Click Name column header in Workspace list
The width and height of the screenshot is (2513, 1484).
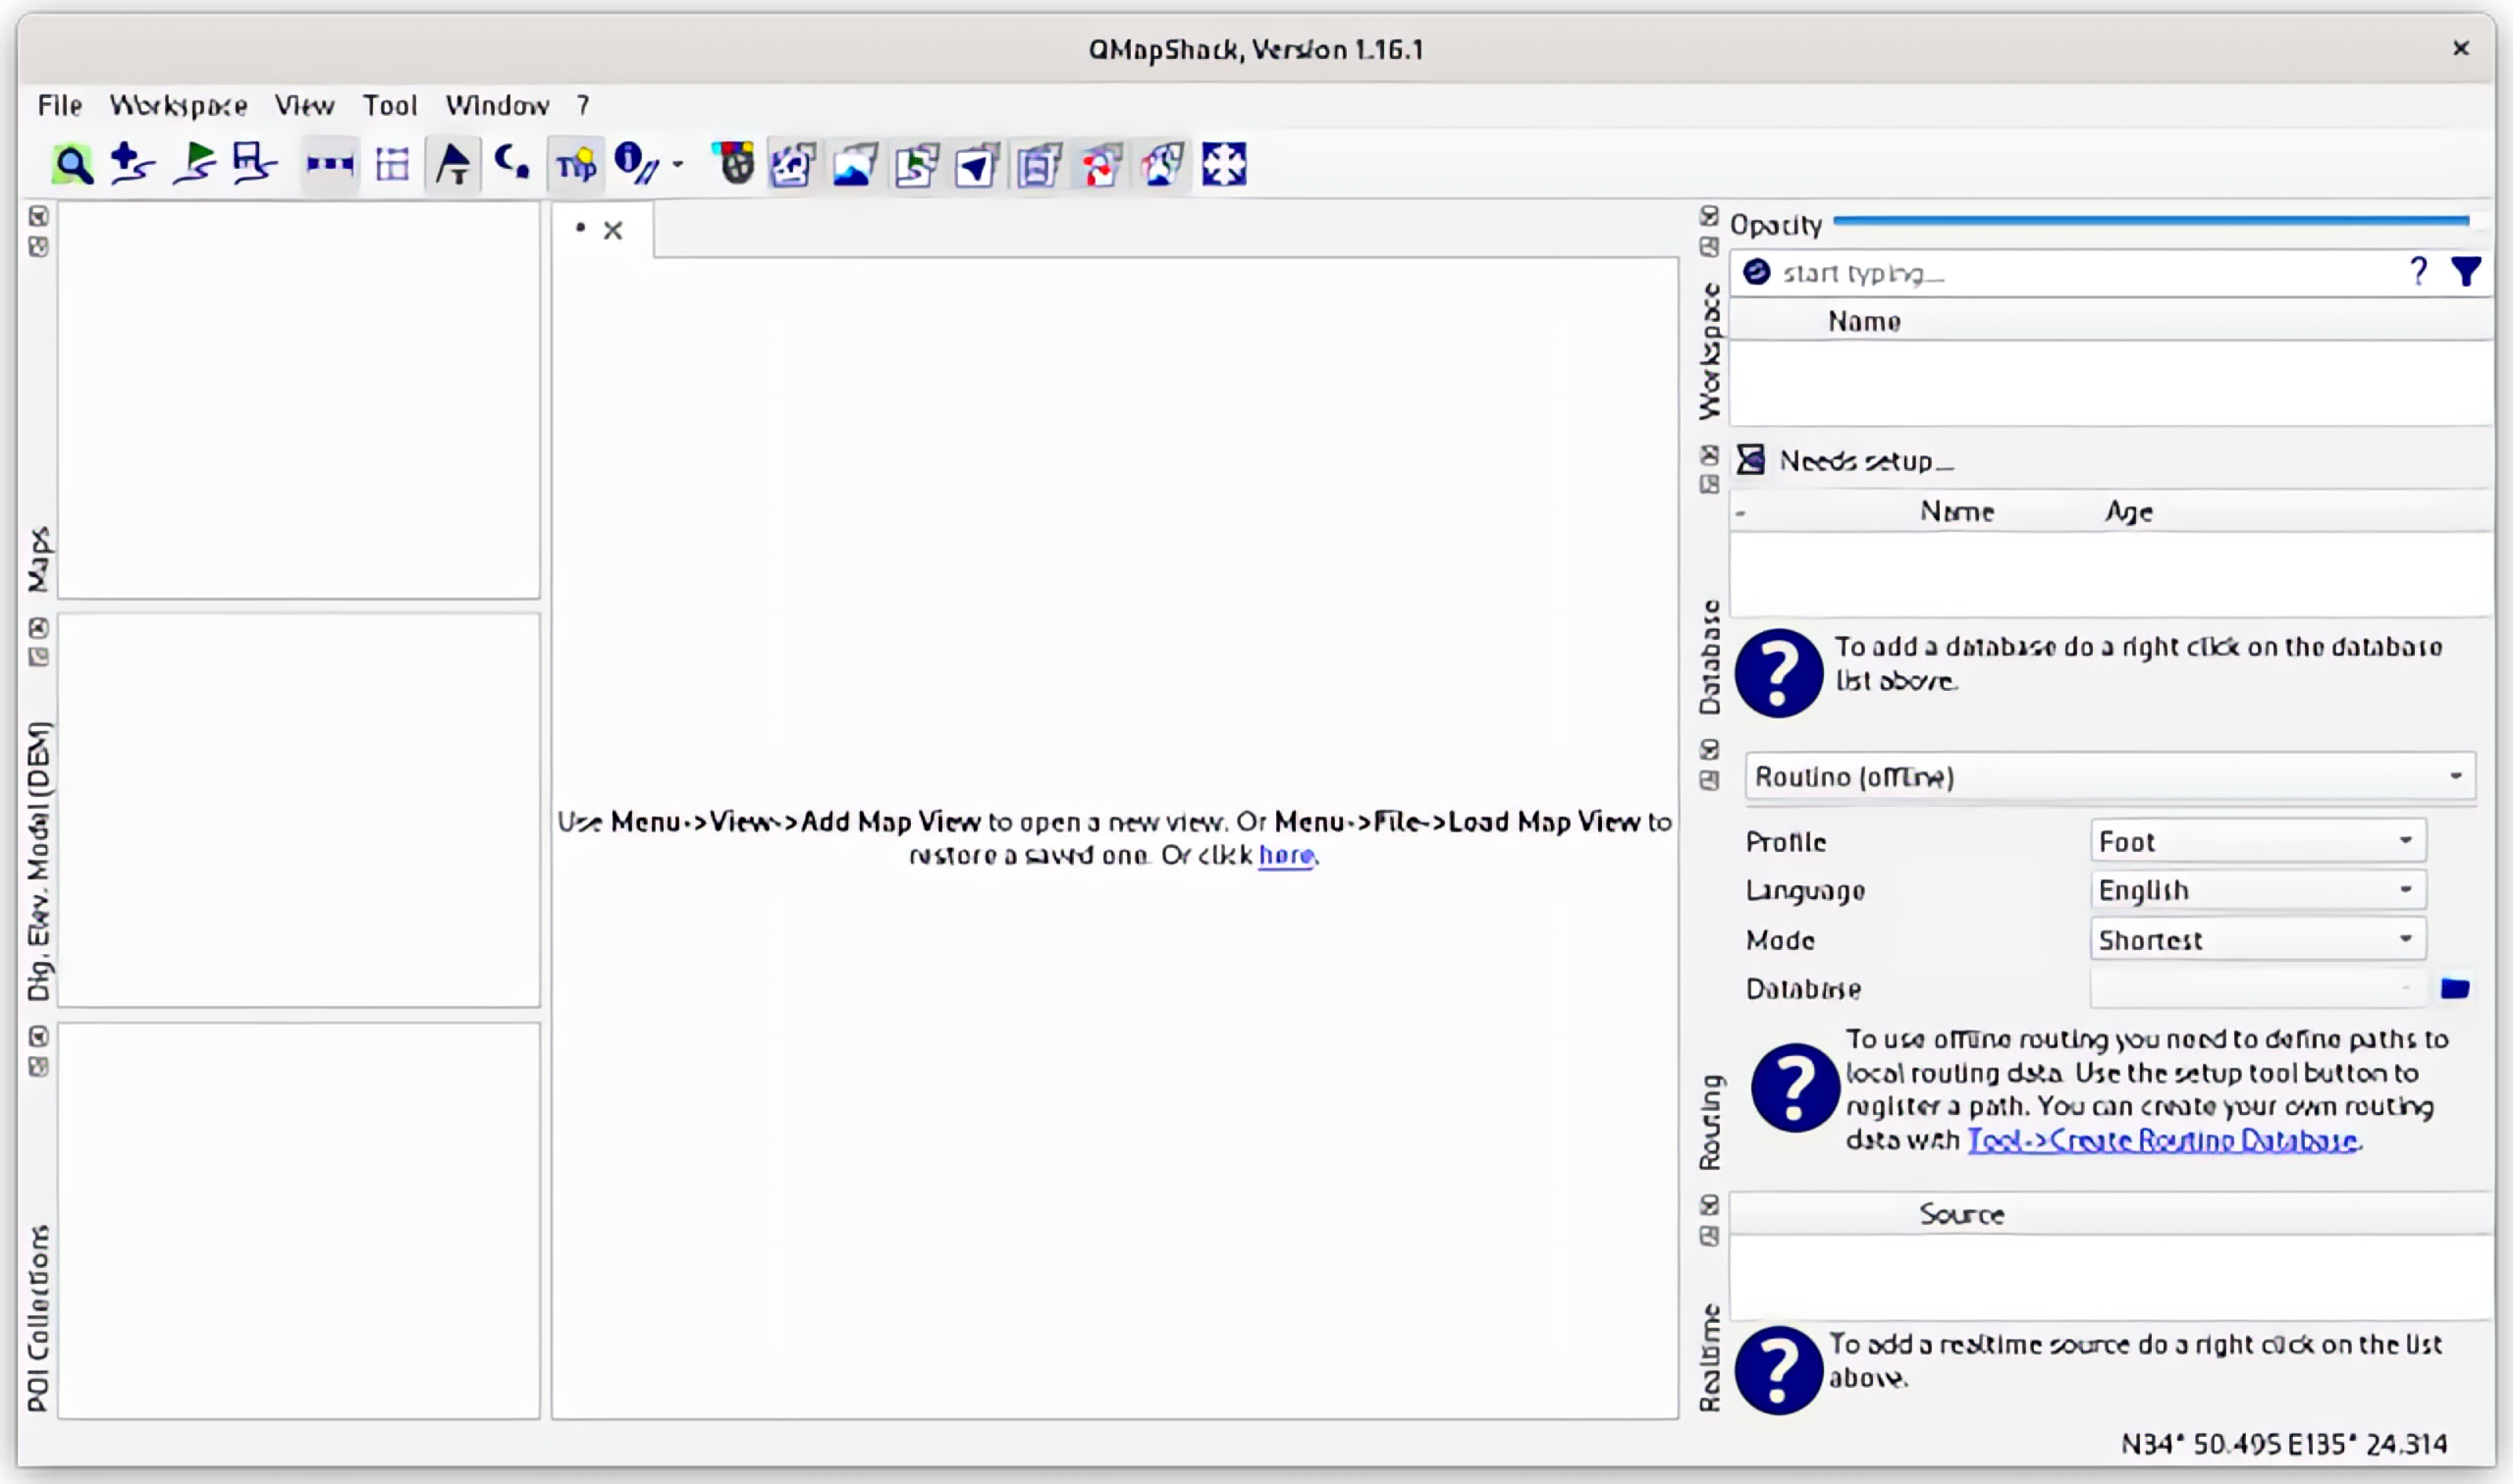pyautogui.click(x=1864, y=320)
